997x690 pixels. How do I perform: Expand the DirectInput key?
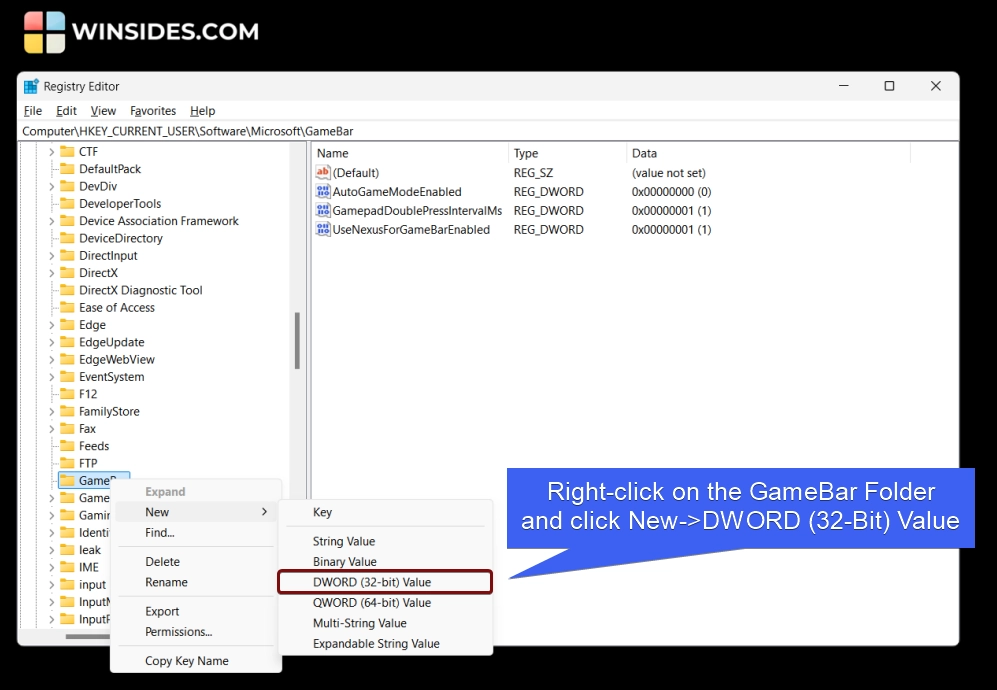pos(52,256)
